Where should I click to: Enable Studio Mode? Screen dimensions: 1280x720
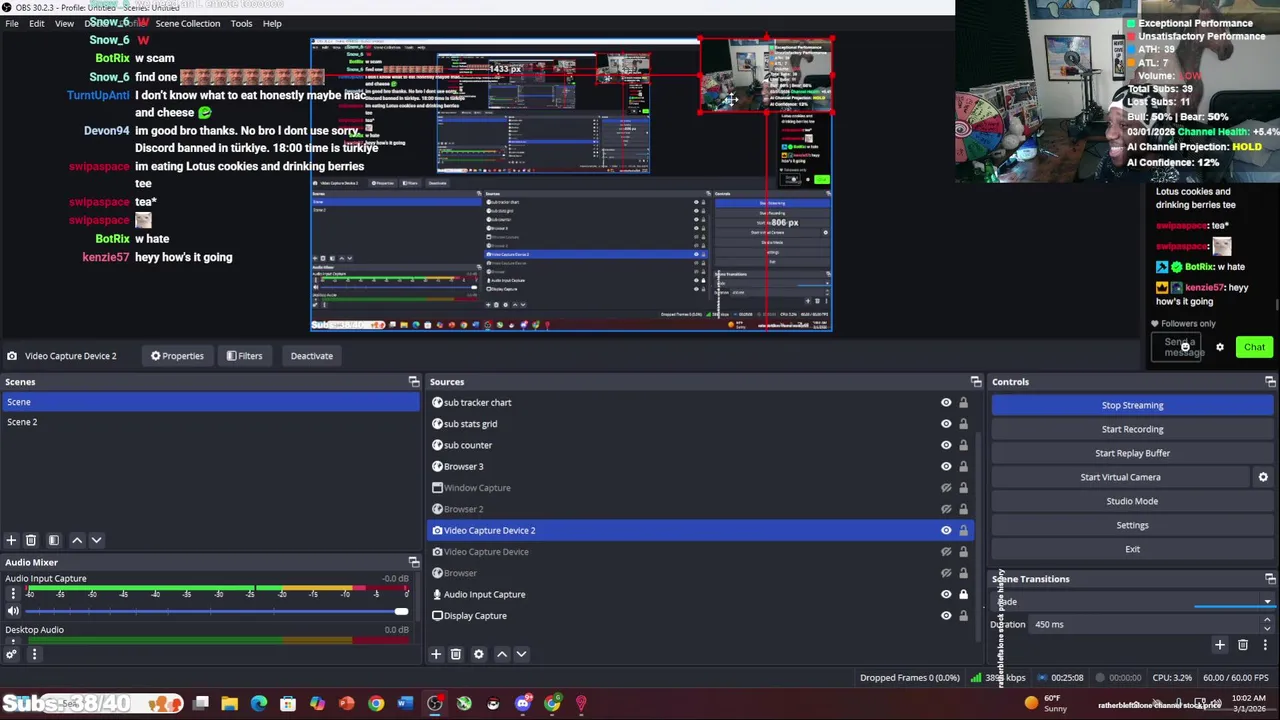point(1132,501)
